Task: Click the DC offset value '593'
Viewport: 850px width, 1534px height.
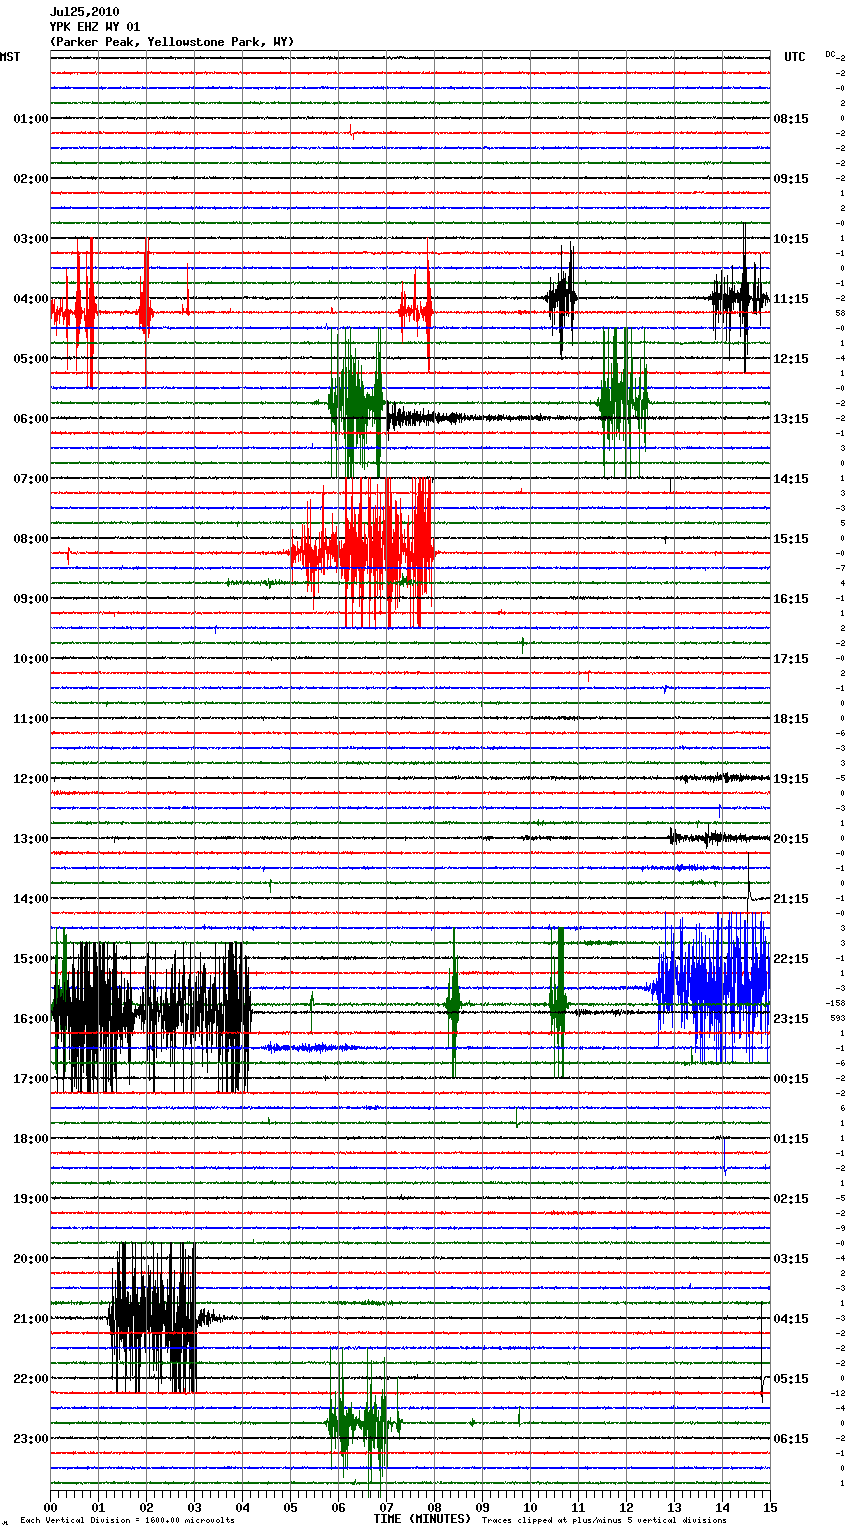Action: [x=838, y=1018]
